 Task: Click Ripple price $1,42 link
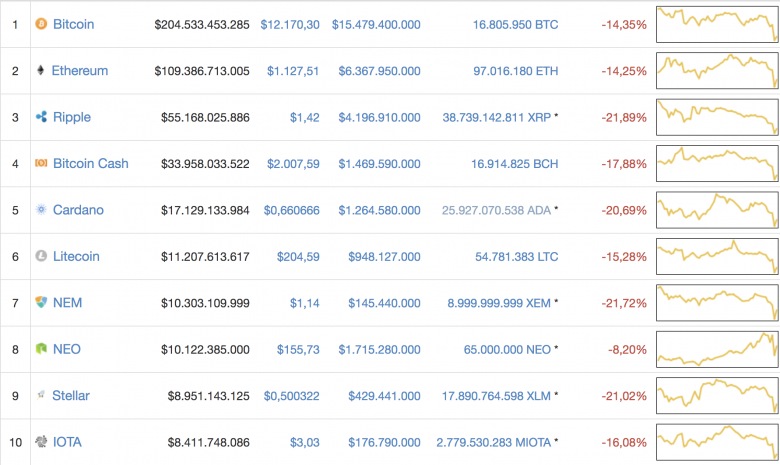click(x=304, y=117)
